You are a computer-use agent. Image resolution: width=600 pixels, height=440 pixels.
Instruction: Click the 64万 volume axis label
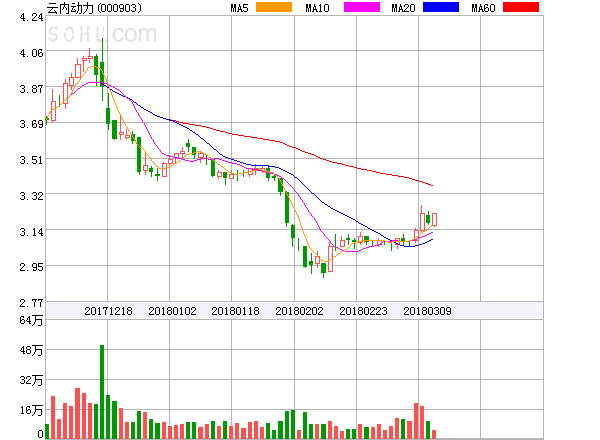(31, 320)
